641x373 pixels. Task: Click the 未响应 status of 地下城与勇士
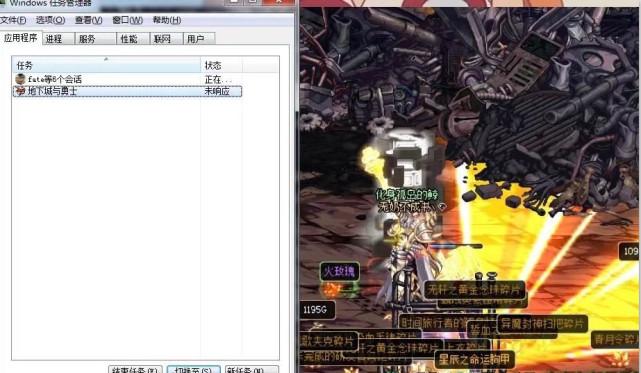(217, 91)
